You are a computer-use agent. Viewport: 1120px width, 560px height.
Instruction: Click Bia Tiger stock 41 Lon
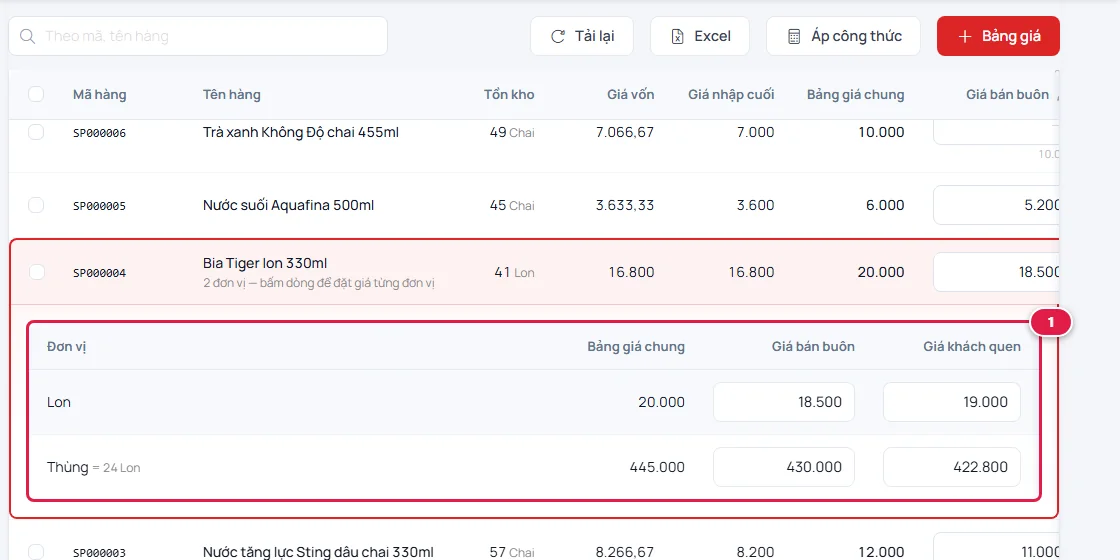[514, 272]
